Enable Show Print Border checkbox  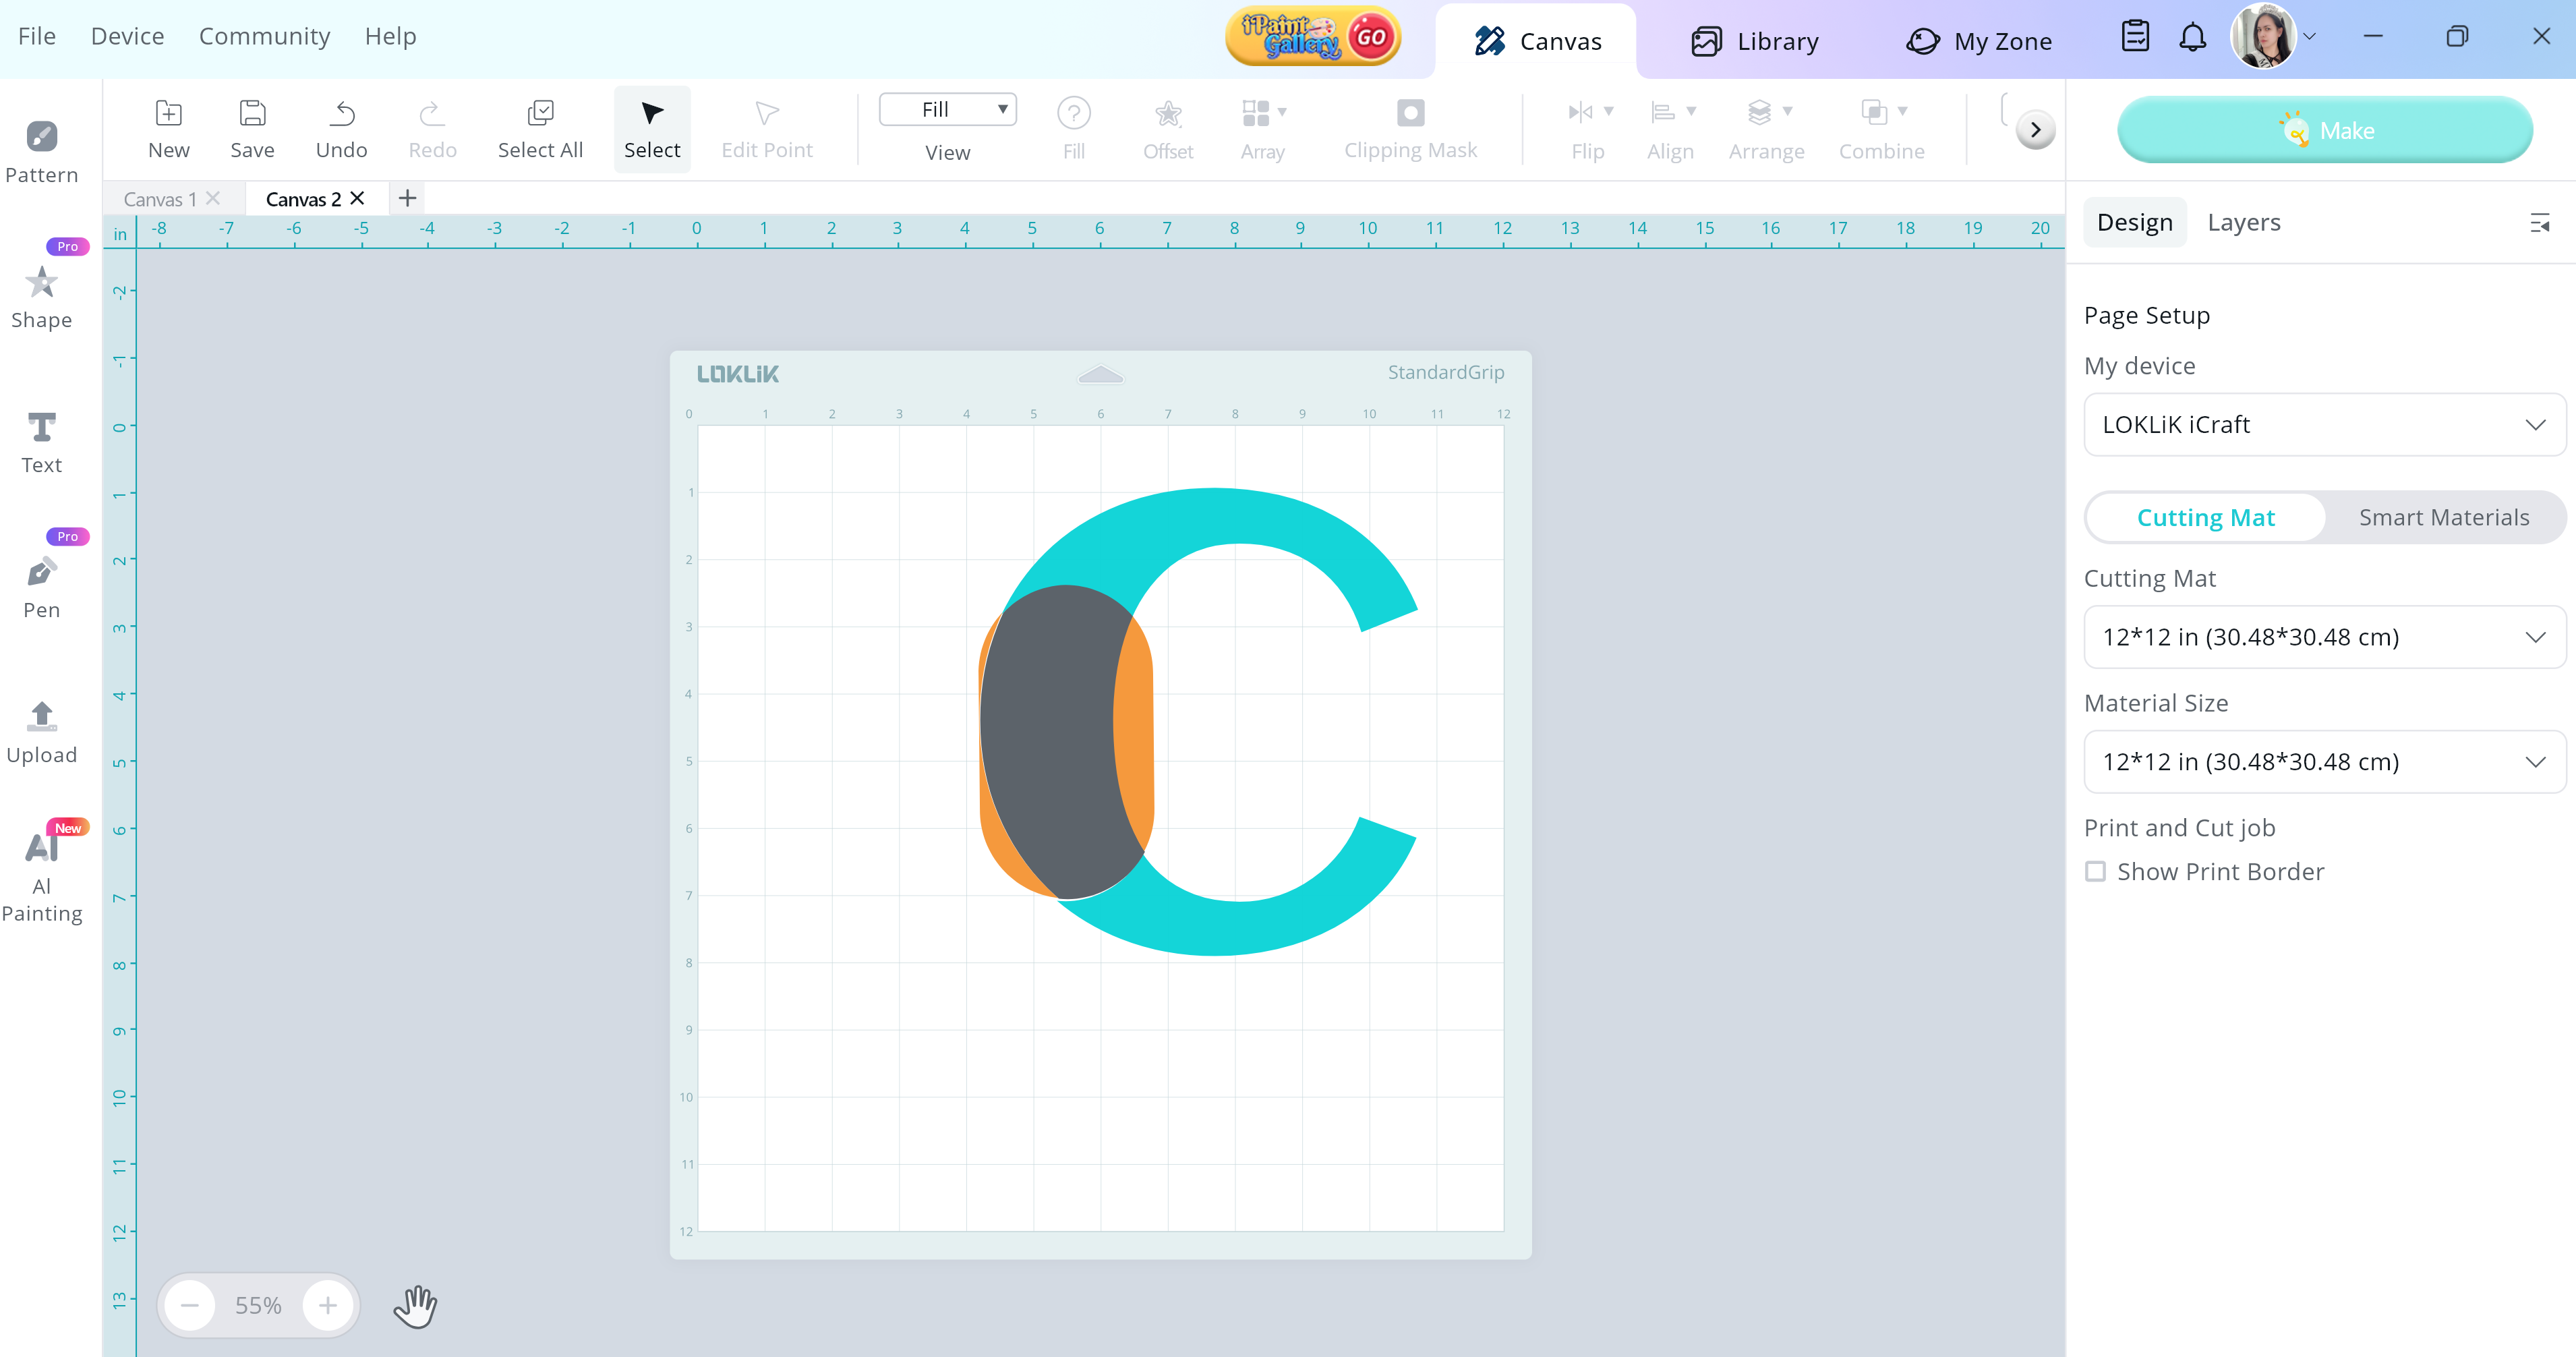pos(2095,872)
